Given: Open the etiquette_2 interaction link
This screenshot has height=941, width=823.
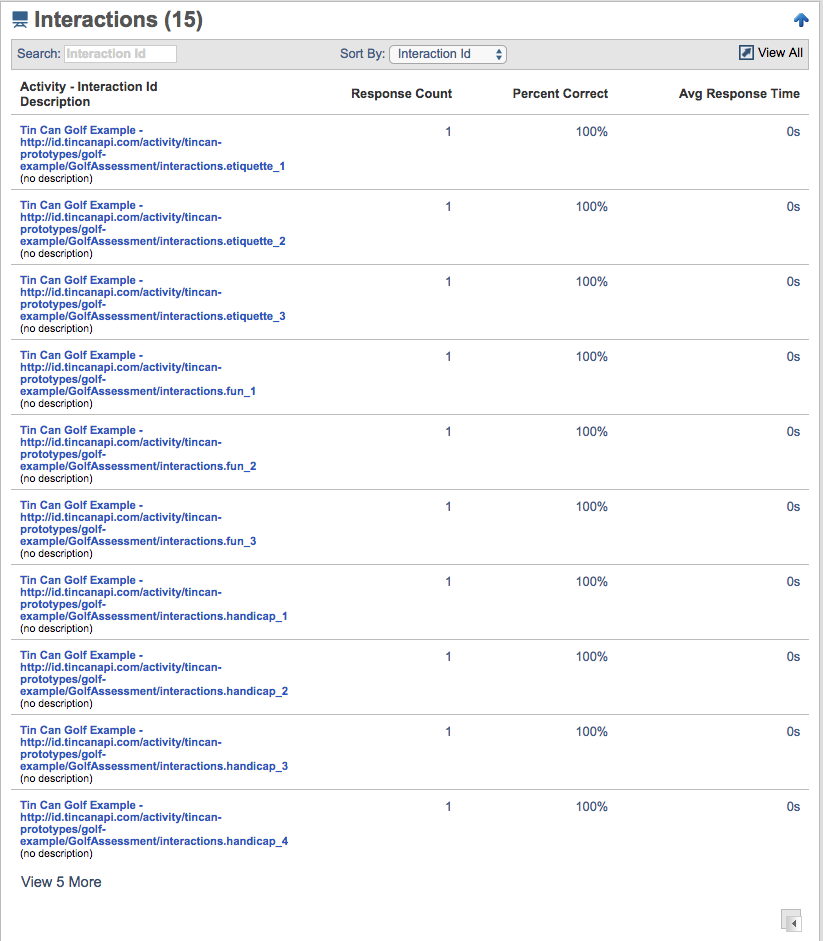Looking at the screenshot, I should [152, 223].
